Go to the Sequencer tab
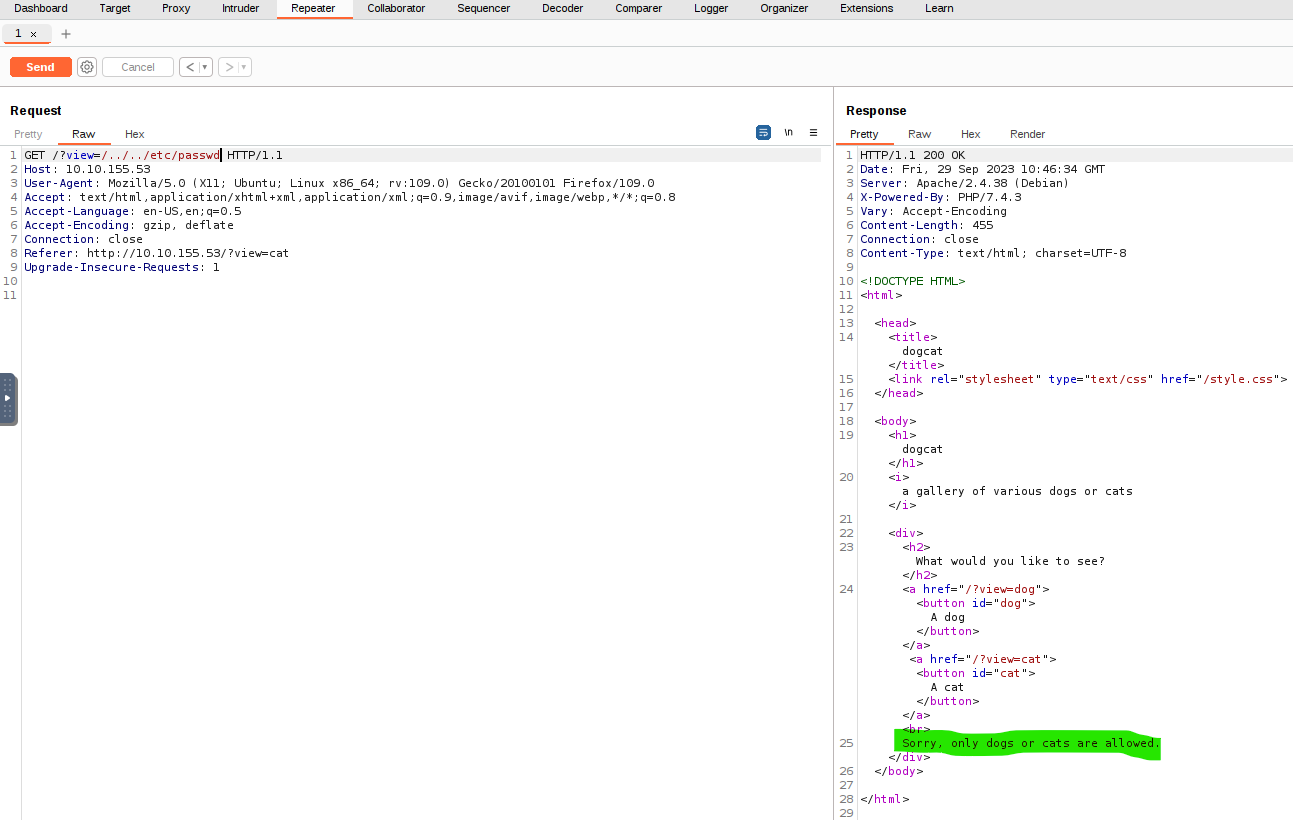The height and width of the screenshot is (820, 1293). coord(483,8)
